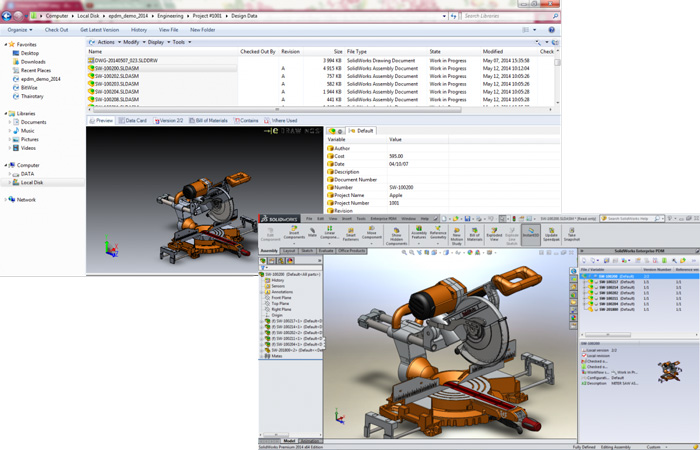Click the Save icon in SolidWorks
The width and height of the screenshot is (700, 450).
coord(467,219)
